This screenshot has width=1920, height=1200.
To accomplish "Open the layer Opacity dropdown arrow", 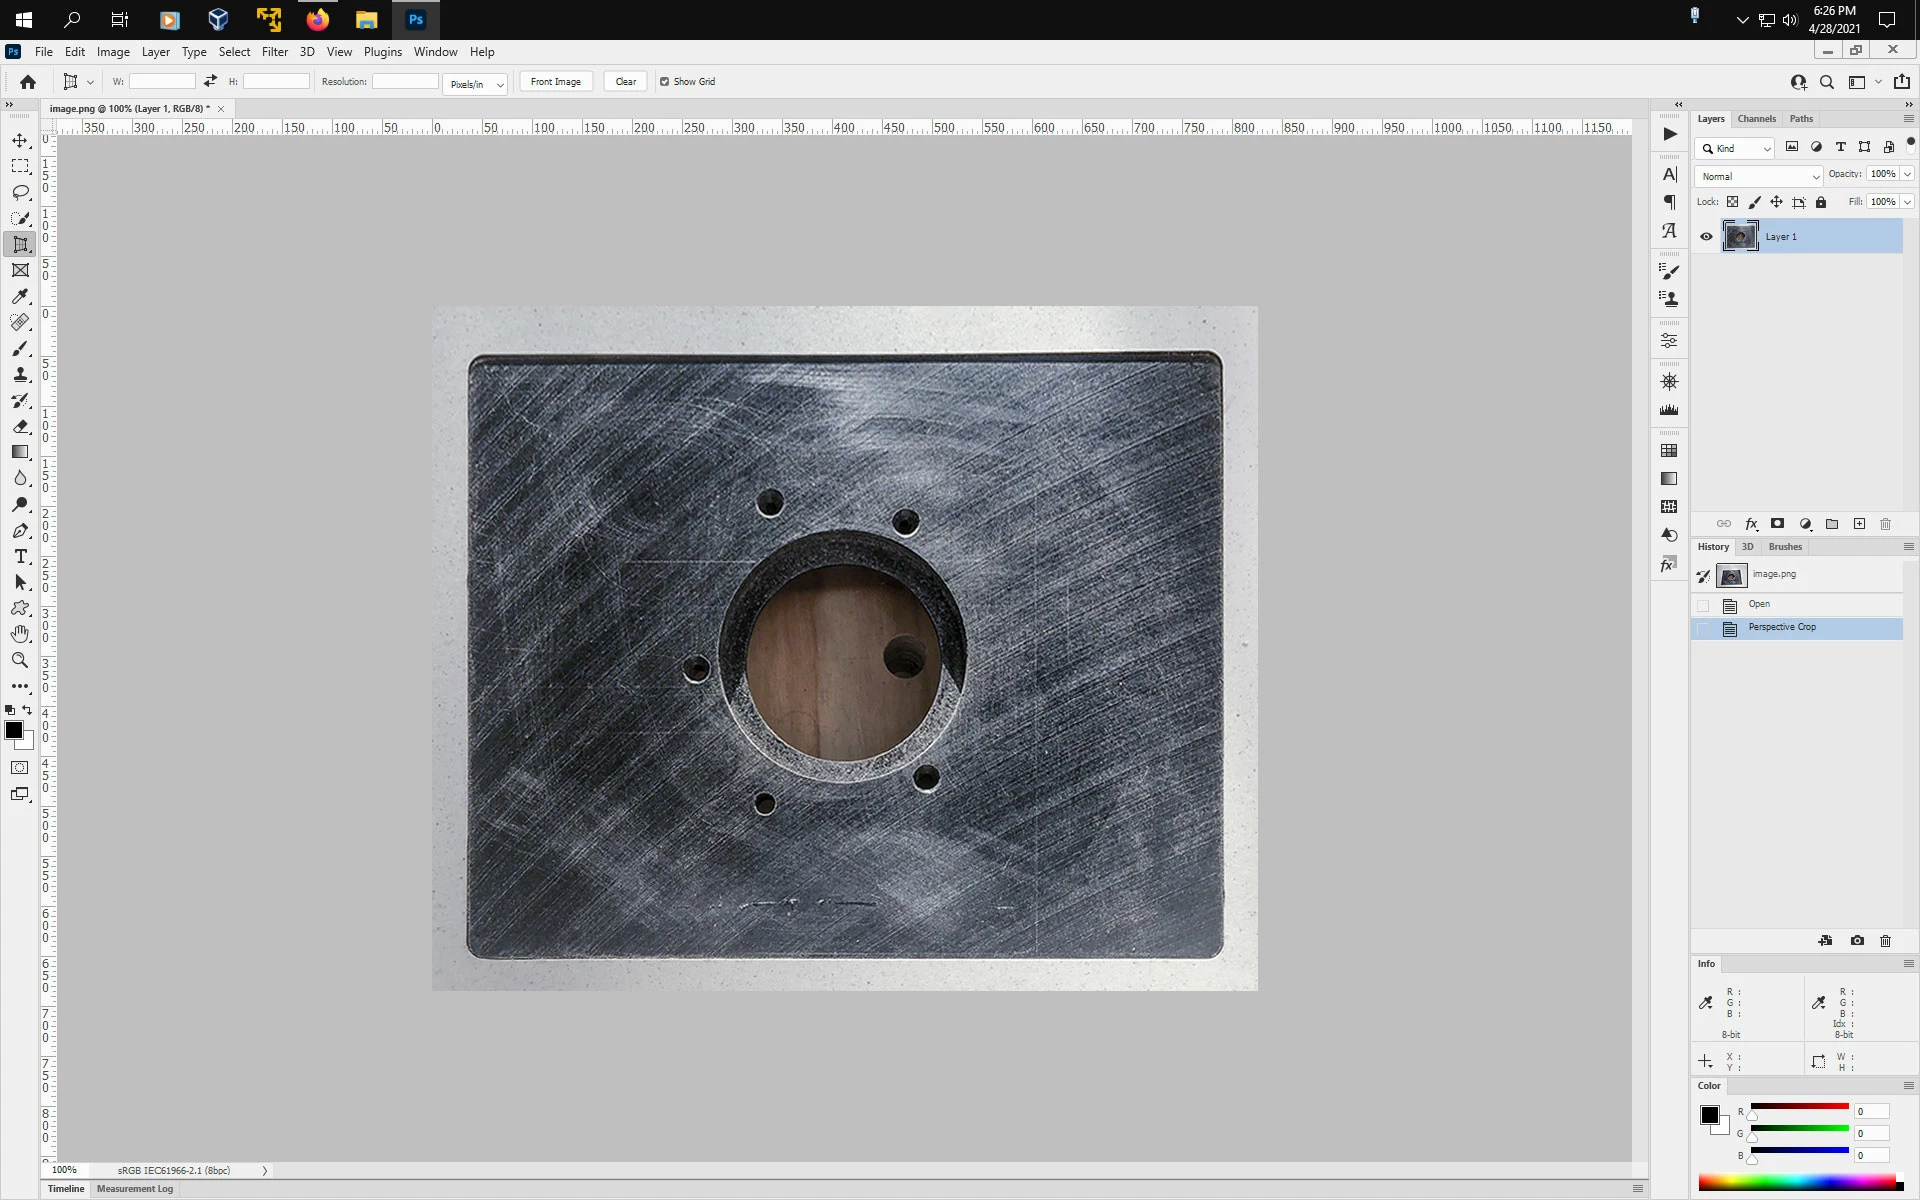I will (x=1907, y=174).
